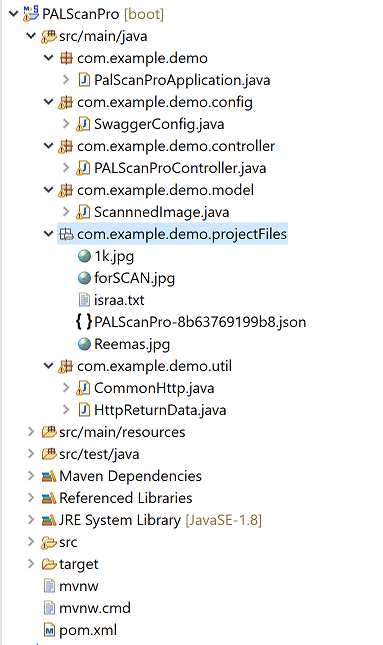Click the PALScanProController.java file icon
Viewport: 383px width, 645px height.
pos(83,168)
